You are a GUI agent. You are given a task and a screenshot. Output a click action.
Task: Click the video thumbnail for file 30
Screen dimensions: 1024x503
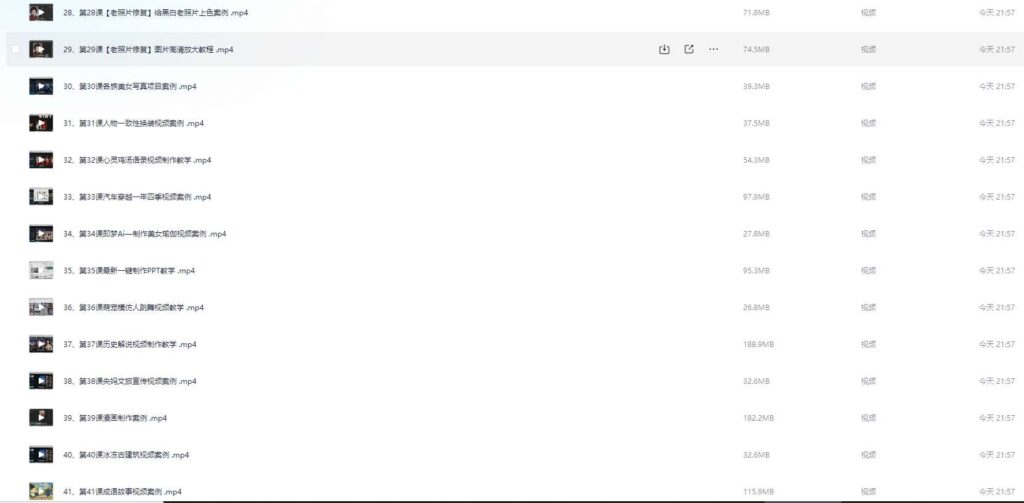(41, 86)
